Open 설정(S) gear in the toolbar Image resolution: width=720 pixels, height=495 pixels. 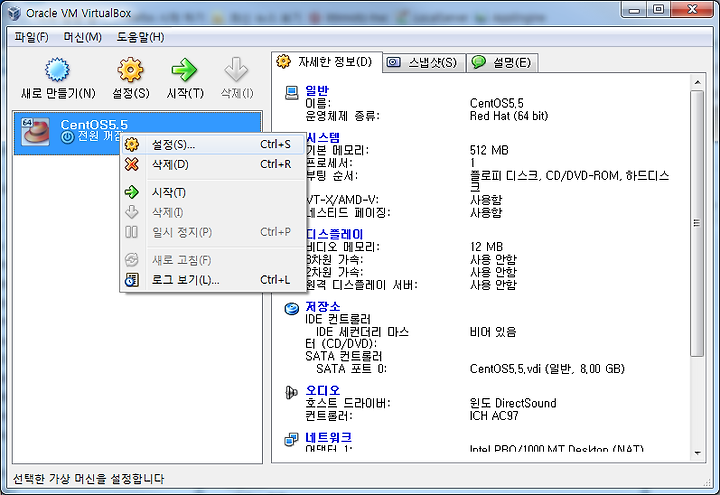(130, 70)
